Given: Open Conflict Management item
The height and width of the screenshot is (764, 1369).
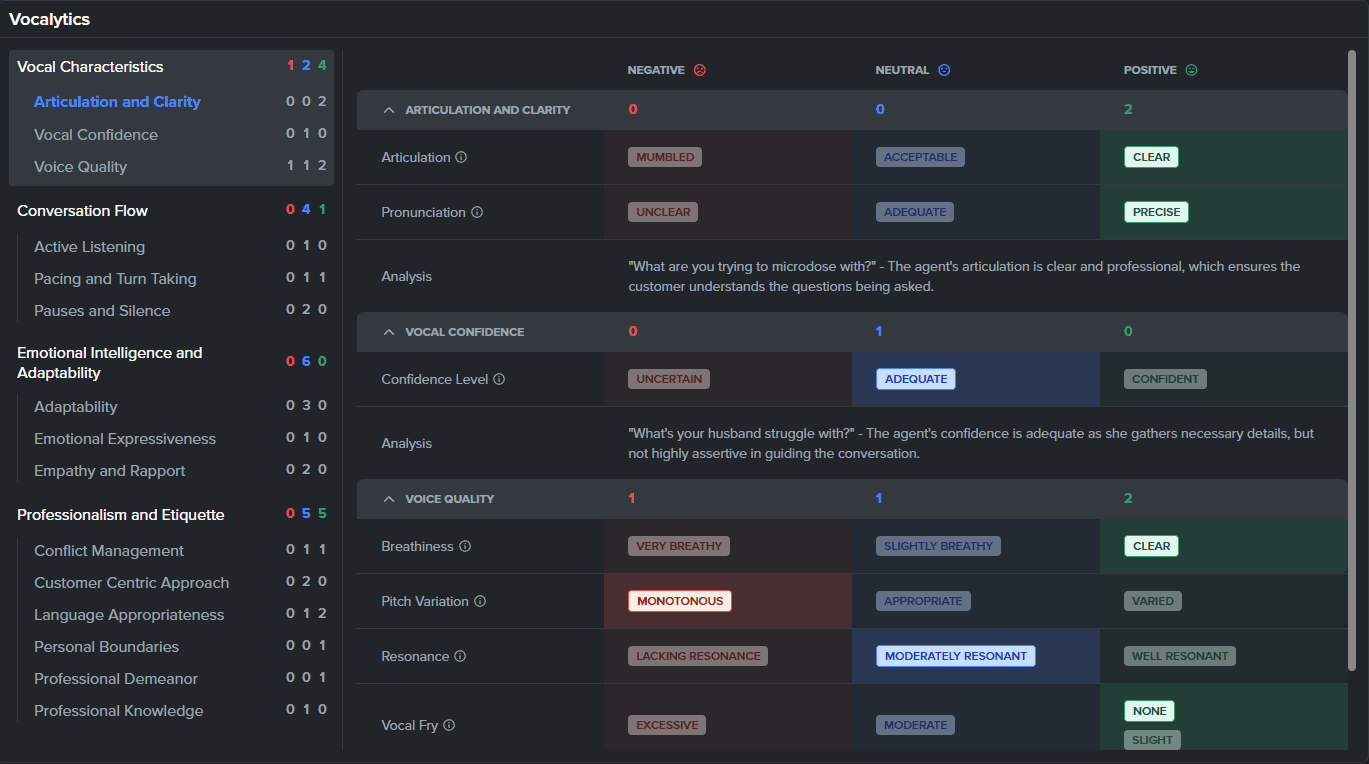Looking at the screenshot, I should click(109, 551).
